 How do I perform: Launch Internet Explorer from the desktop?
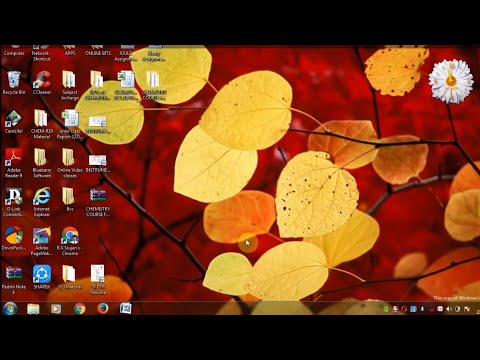coord(42,202)
